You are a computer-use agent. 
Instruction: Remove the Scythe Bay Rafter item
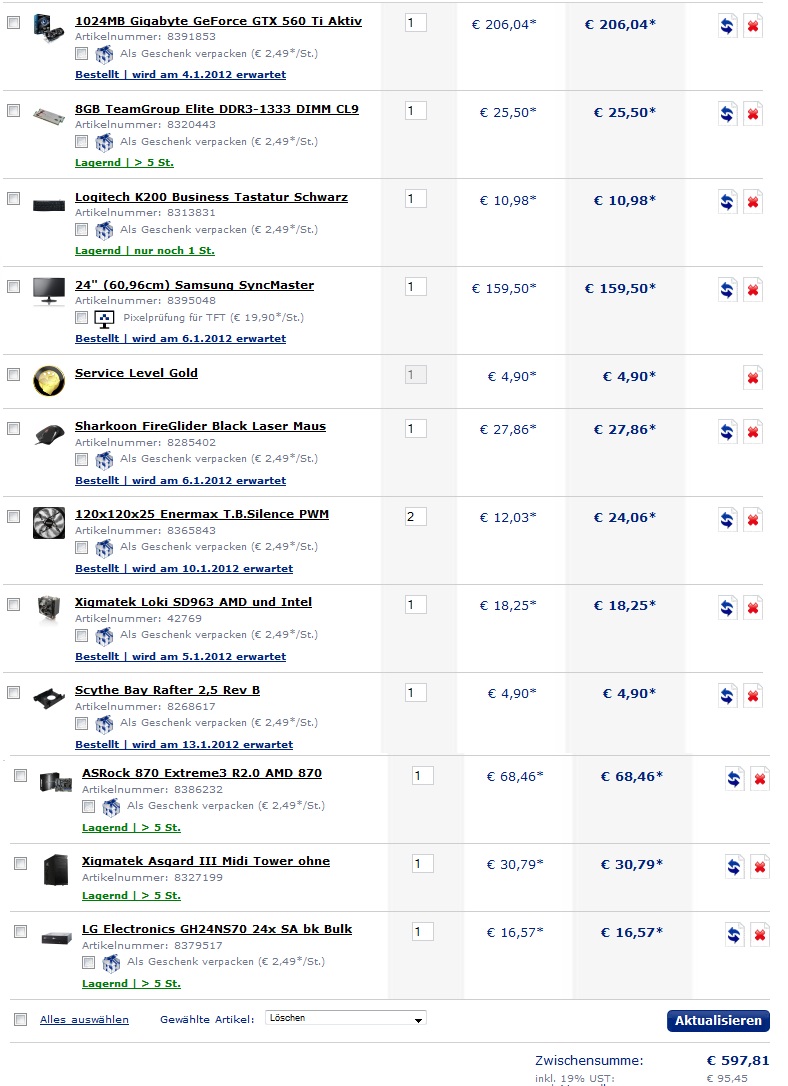[x=753, y=695]
